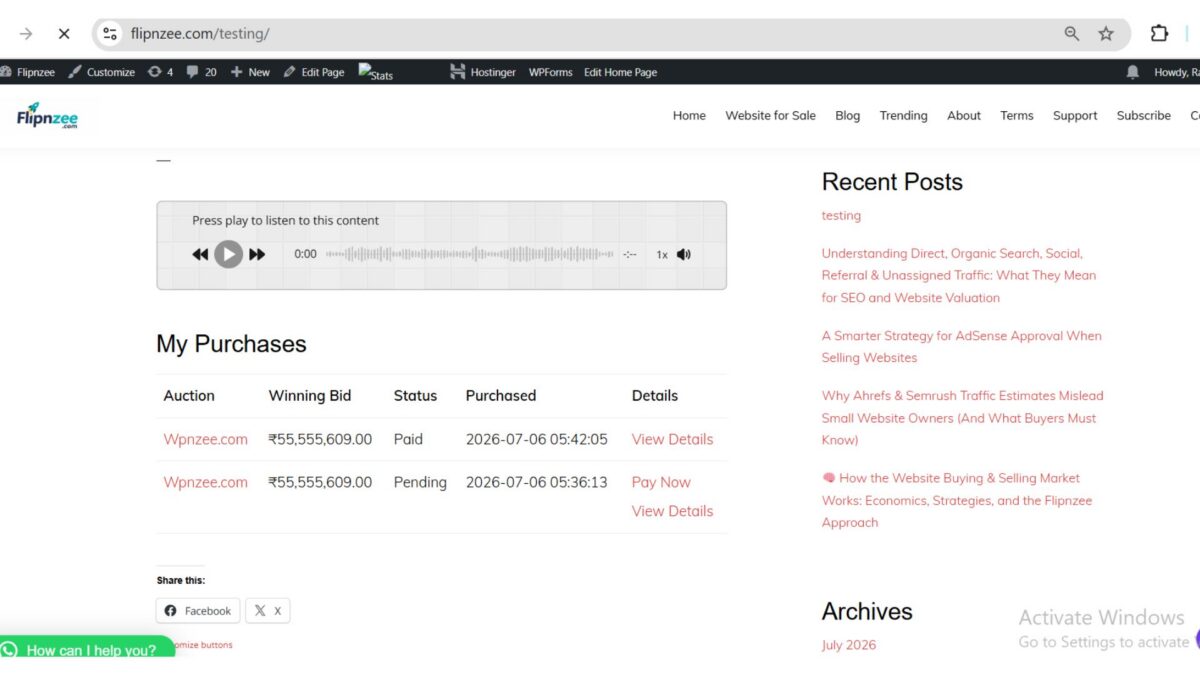Share this page on Facebook
Image resolution: width=1200 pixels, height=675 pixels.
(x=198, y=611)
